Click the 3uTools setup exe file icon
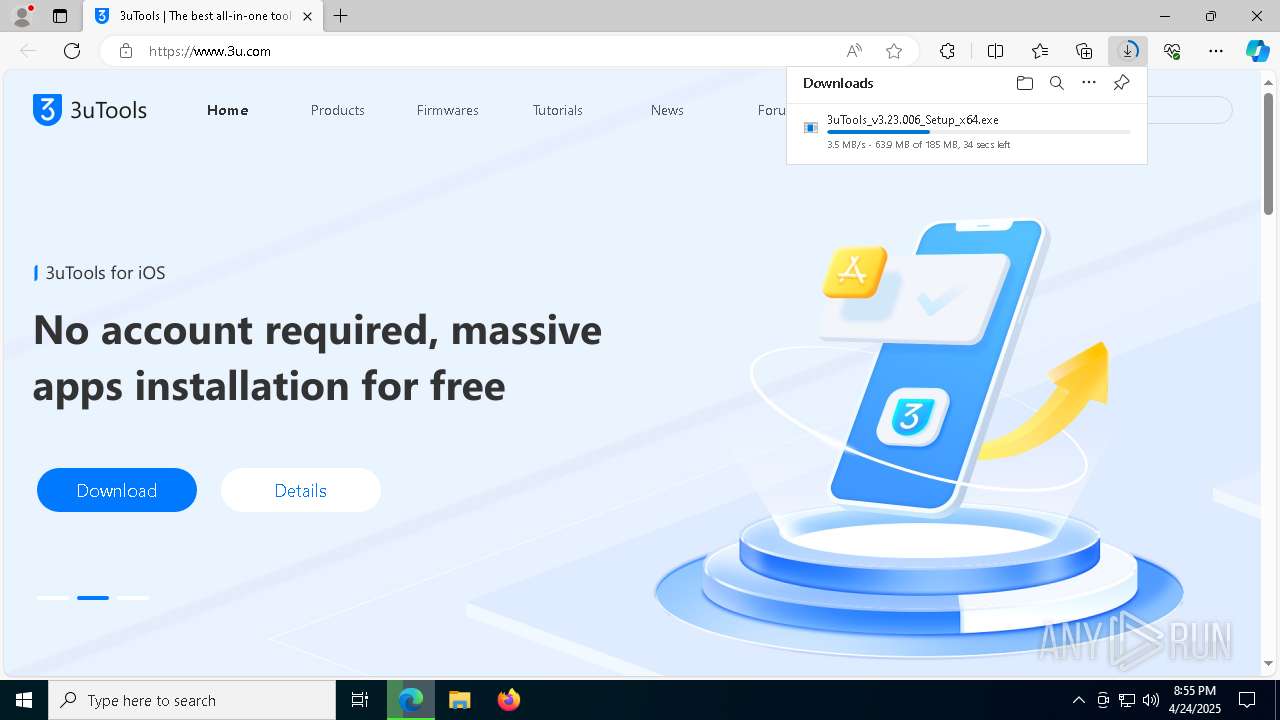The width and height of the screenshot is (1280, 720). point(811,127)
